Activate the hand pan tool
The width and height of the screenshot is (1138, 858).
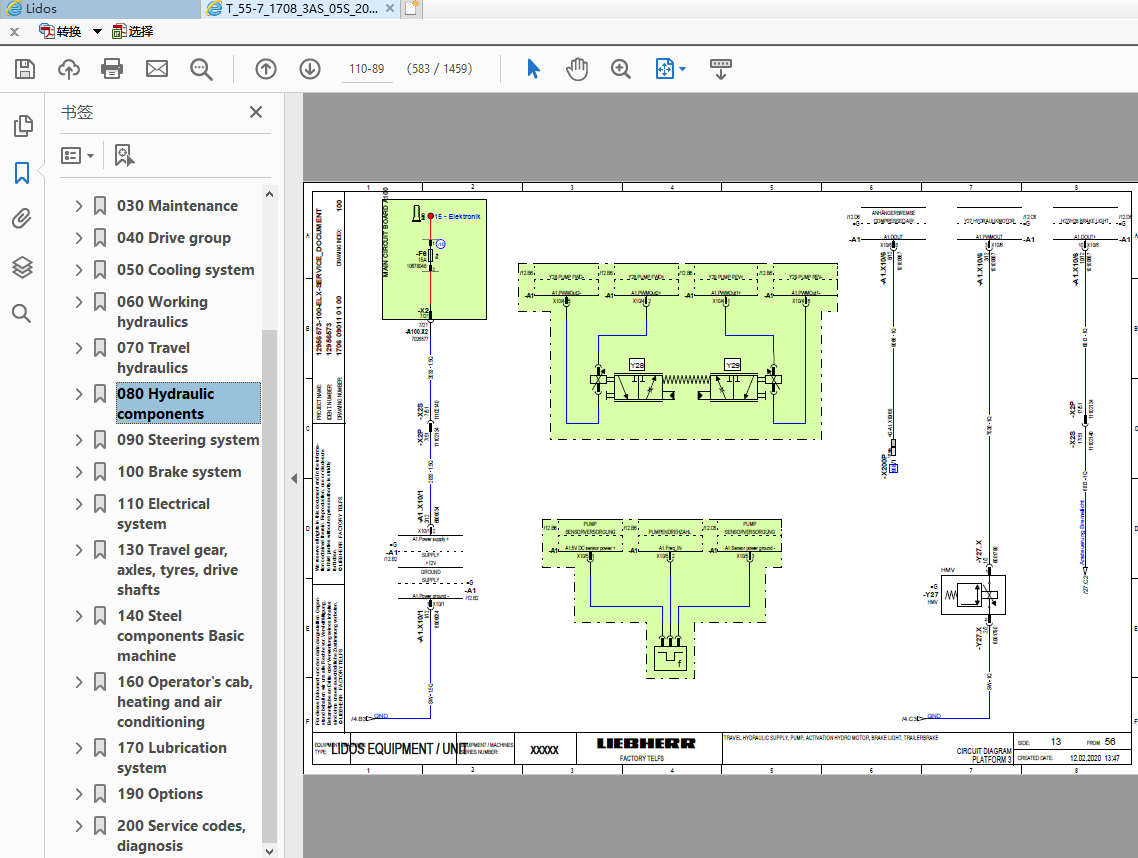point(577,69)
